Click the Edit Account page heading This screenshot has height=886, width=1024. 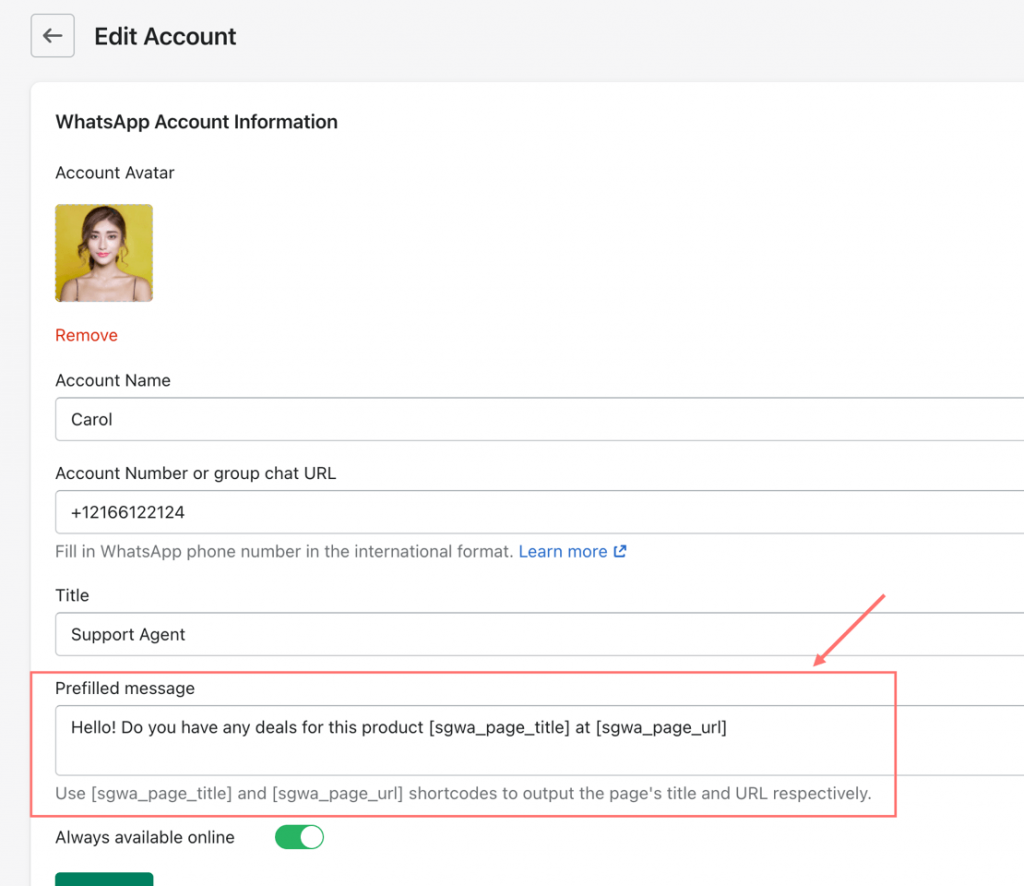click(165, 37)
